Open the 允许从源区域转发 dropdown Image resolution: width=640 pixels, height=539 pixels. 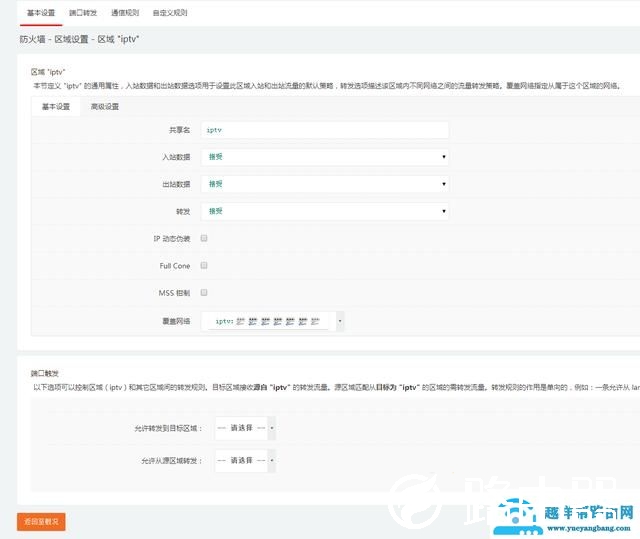(245, 461)
